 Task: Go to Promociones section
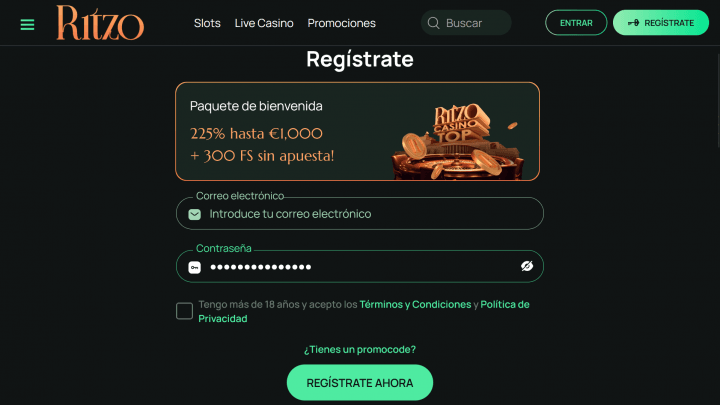[342, 23]
